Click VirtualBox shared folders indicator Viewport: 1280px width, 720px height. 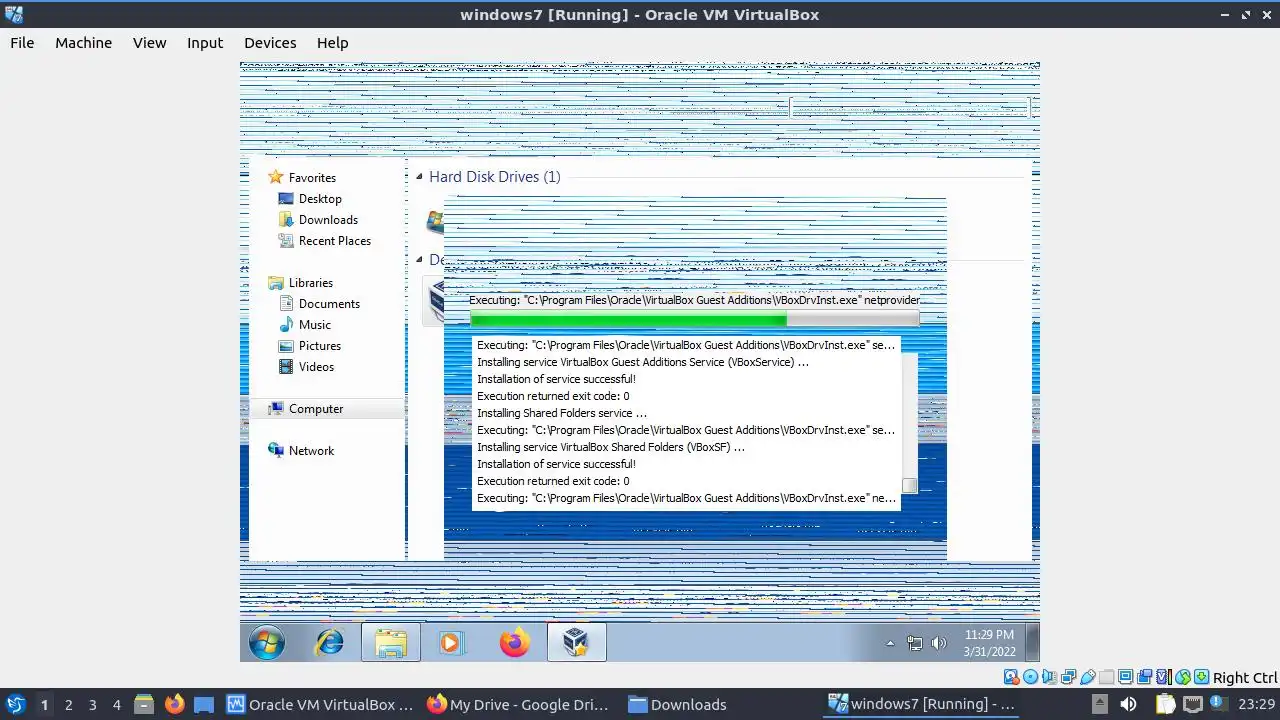click(1106, 677)
